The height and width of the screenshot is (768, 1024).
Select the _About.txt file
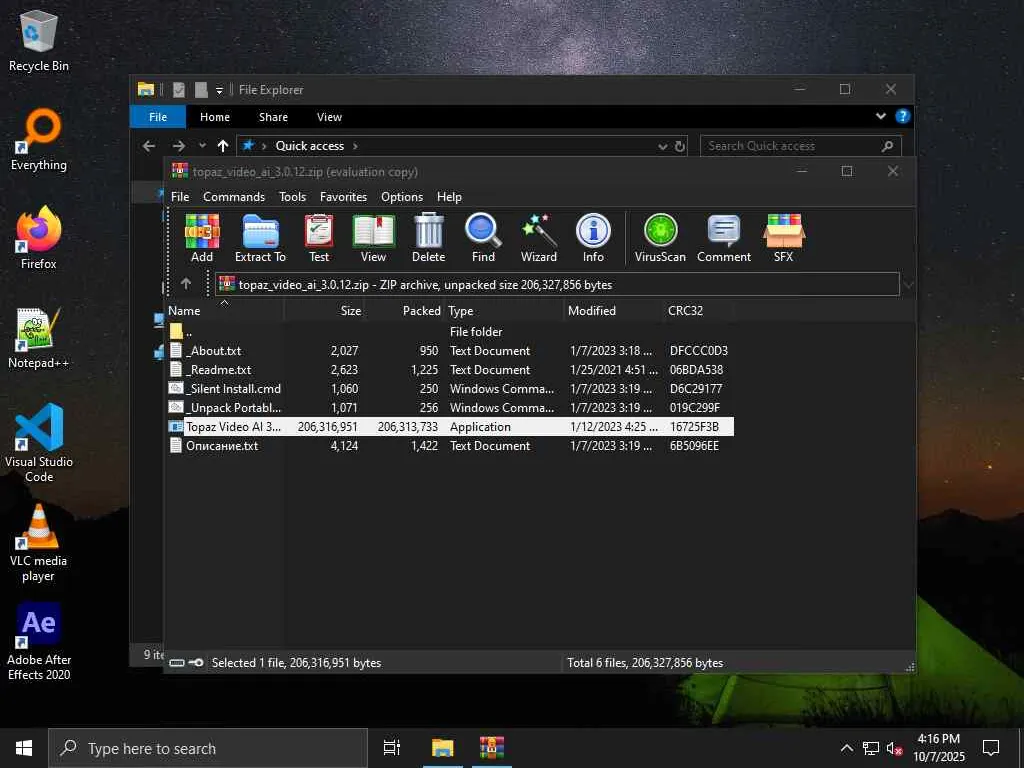point(450,351)
